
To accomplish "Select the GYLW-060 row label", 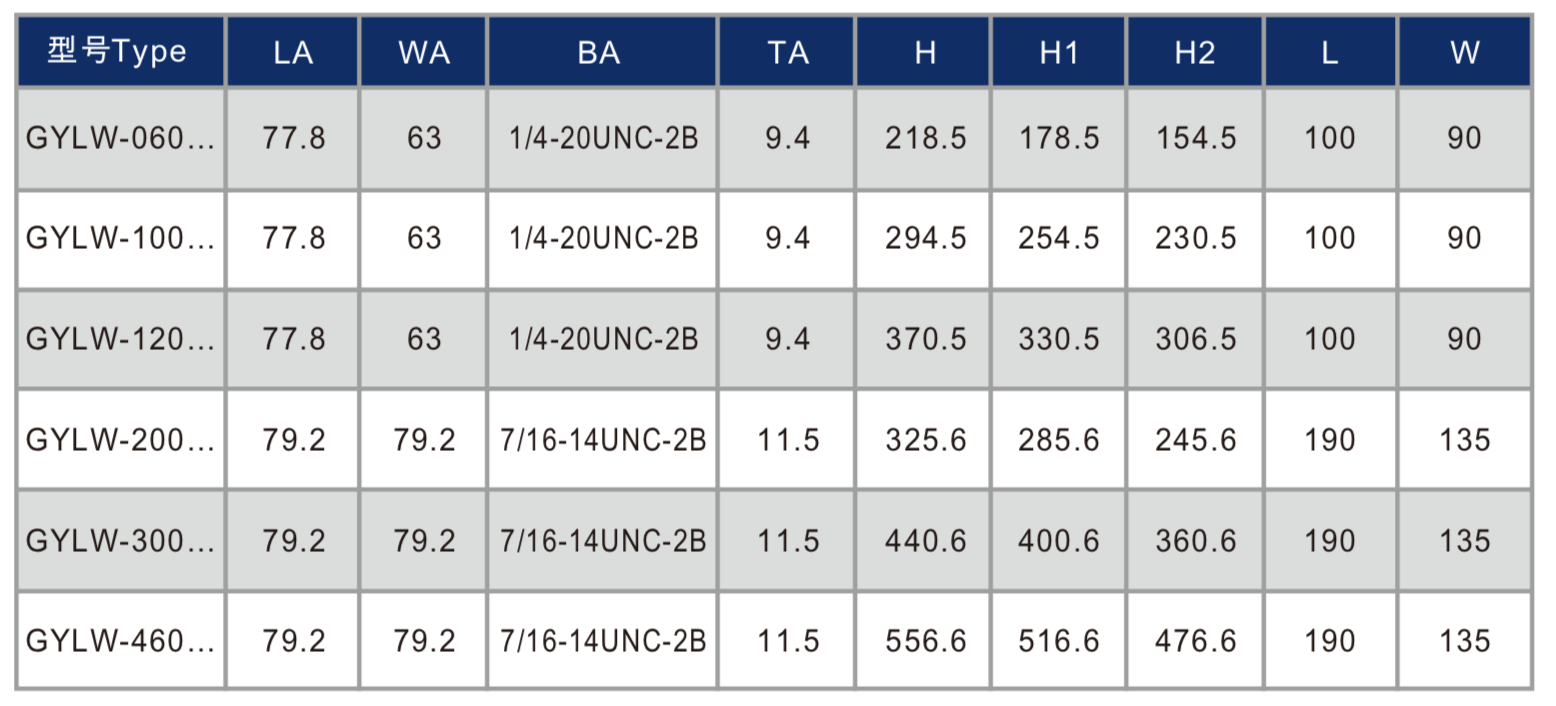I will (x=120, y=138).
